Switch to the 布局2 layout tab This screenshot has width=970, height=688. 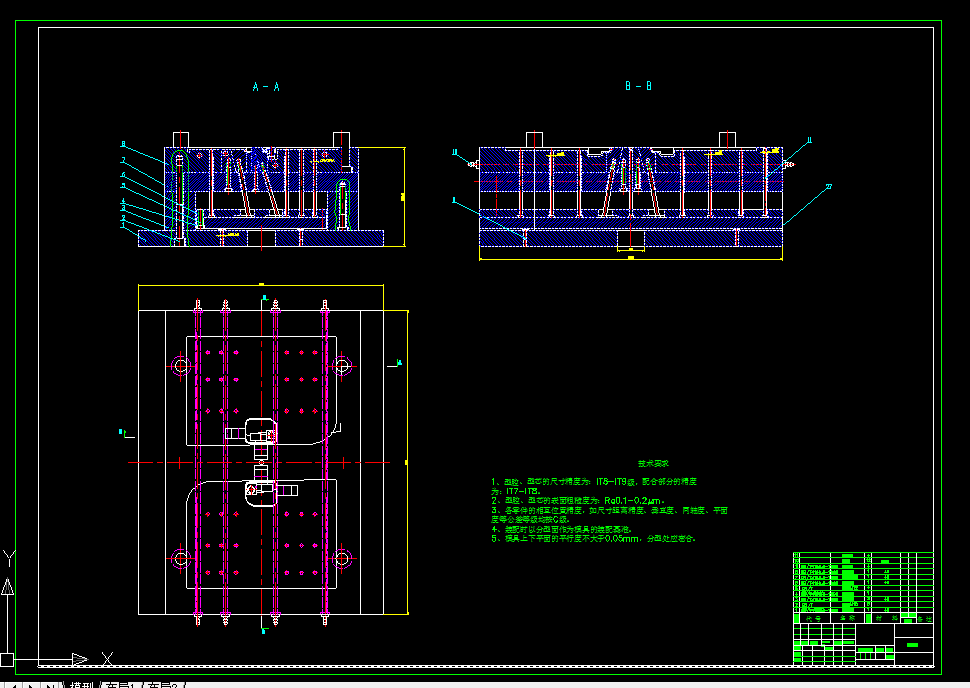pyautogui.click(x=163, y=685)
